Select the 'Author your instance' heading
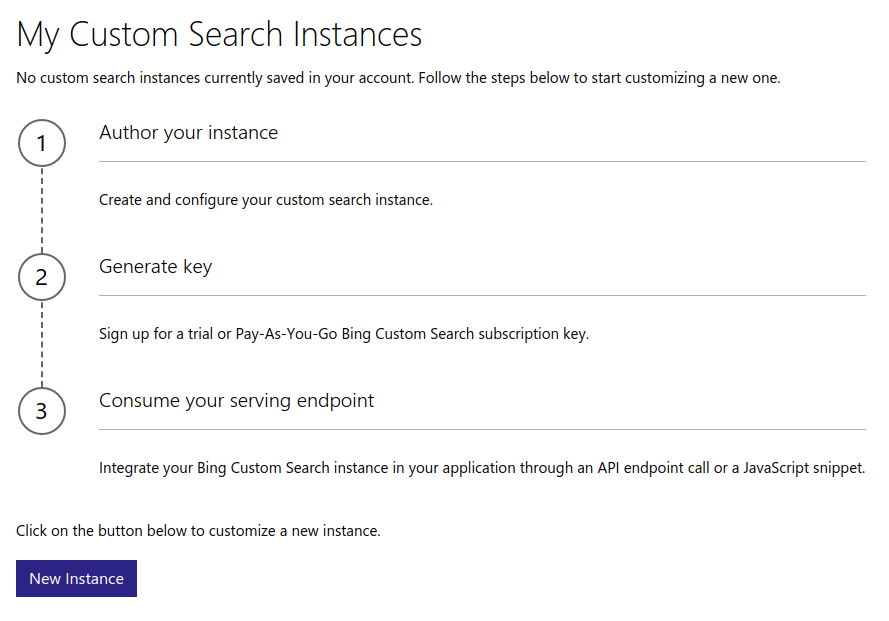The height and width of the screenshot is (621, 889). [188, 132]
